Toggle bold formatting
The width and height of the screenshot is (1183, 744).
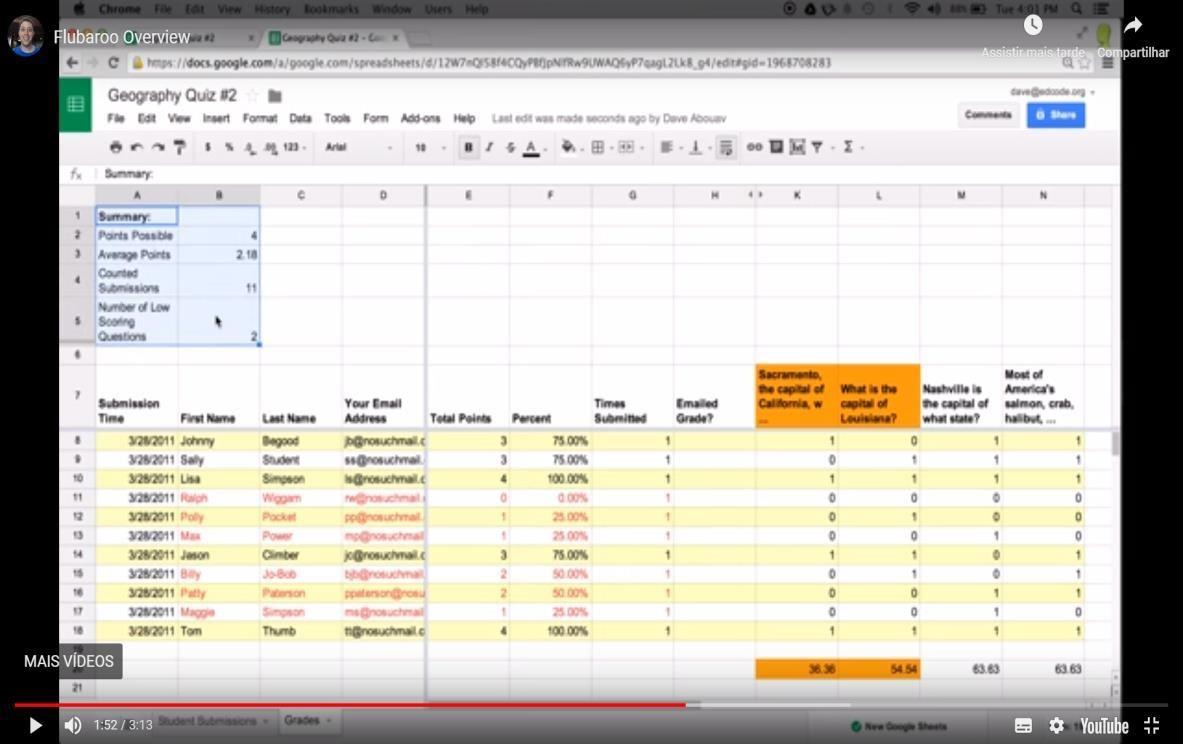[468, 147]
